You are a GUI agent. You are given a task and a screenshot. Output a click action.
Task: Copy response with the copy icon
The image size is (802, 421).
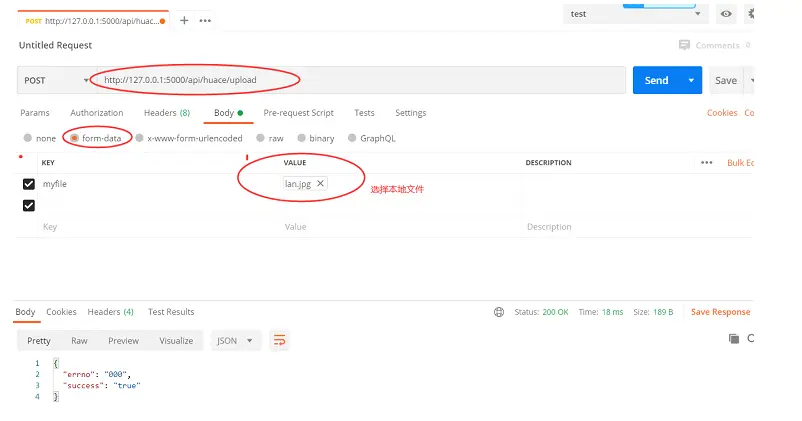point(733,338)
